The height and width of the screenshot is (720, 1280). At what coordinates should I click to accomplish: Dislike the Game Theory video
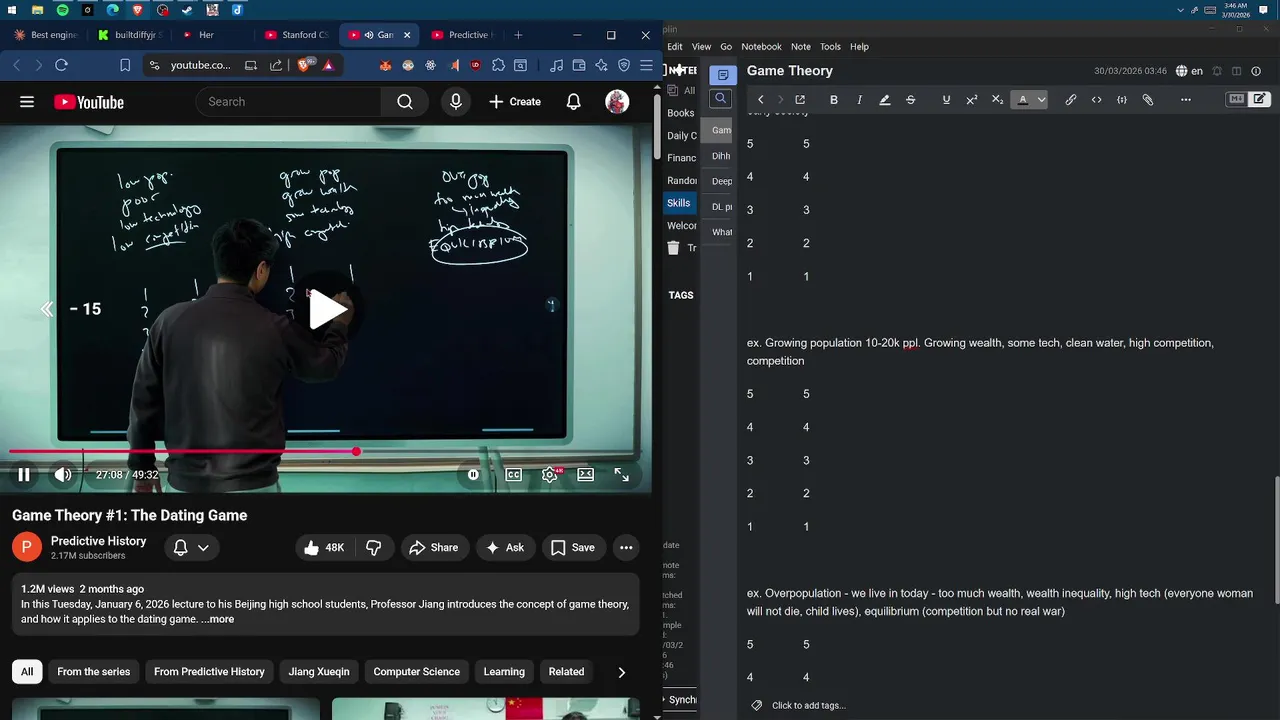pyautogui.click(x=374, y=548)
